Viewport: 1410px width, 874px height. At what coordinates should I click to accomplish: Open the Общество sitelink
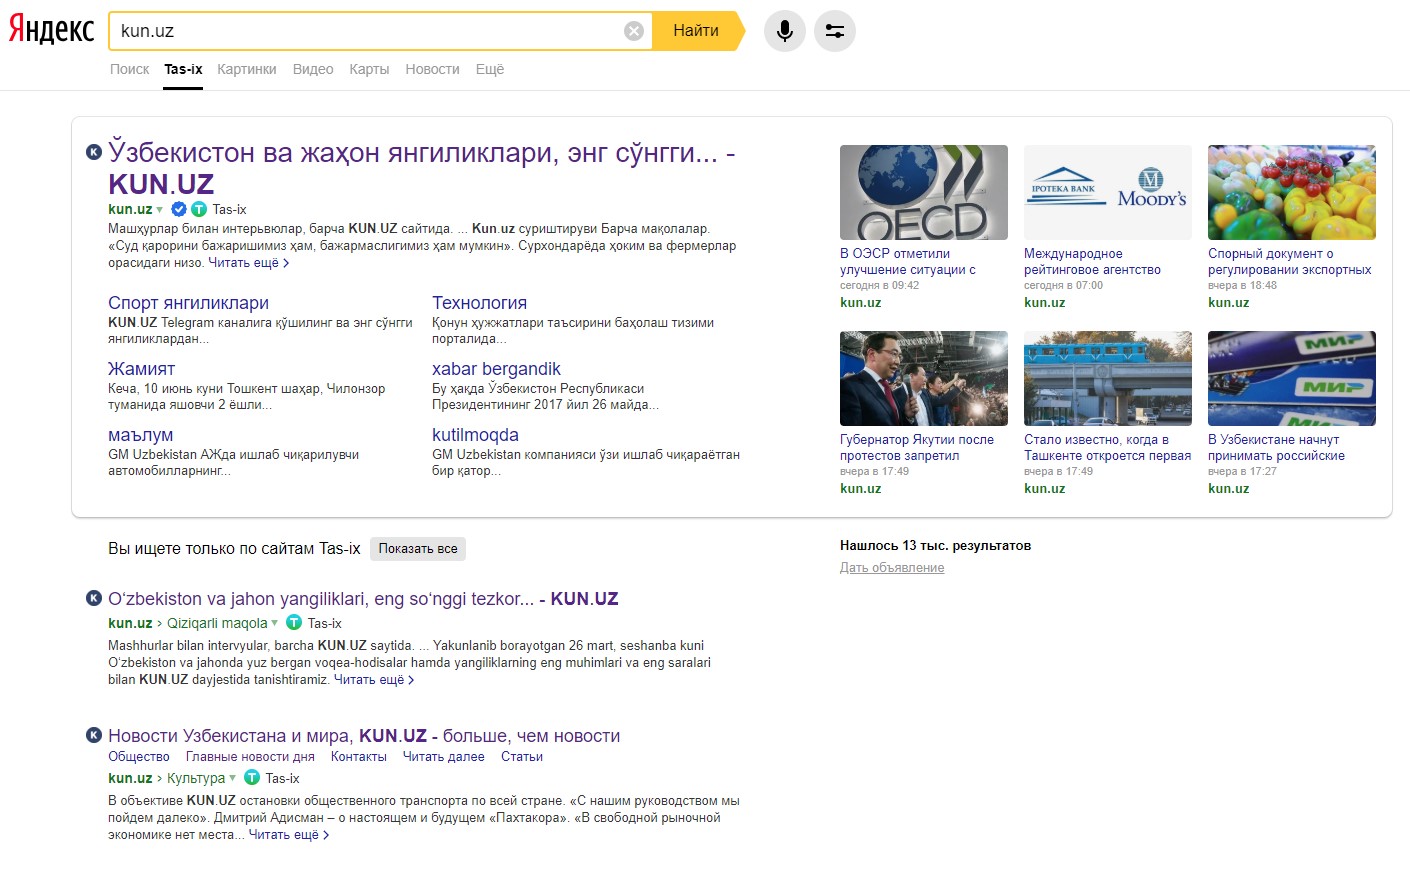tap(139, 757)
